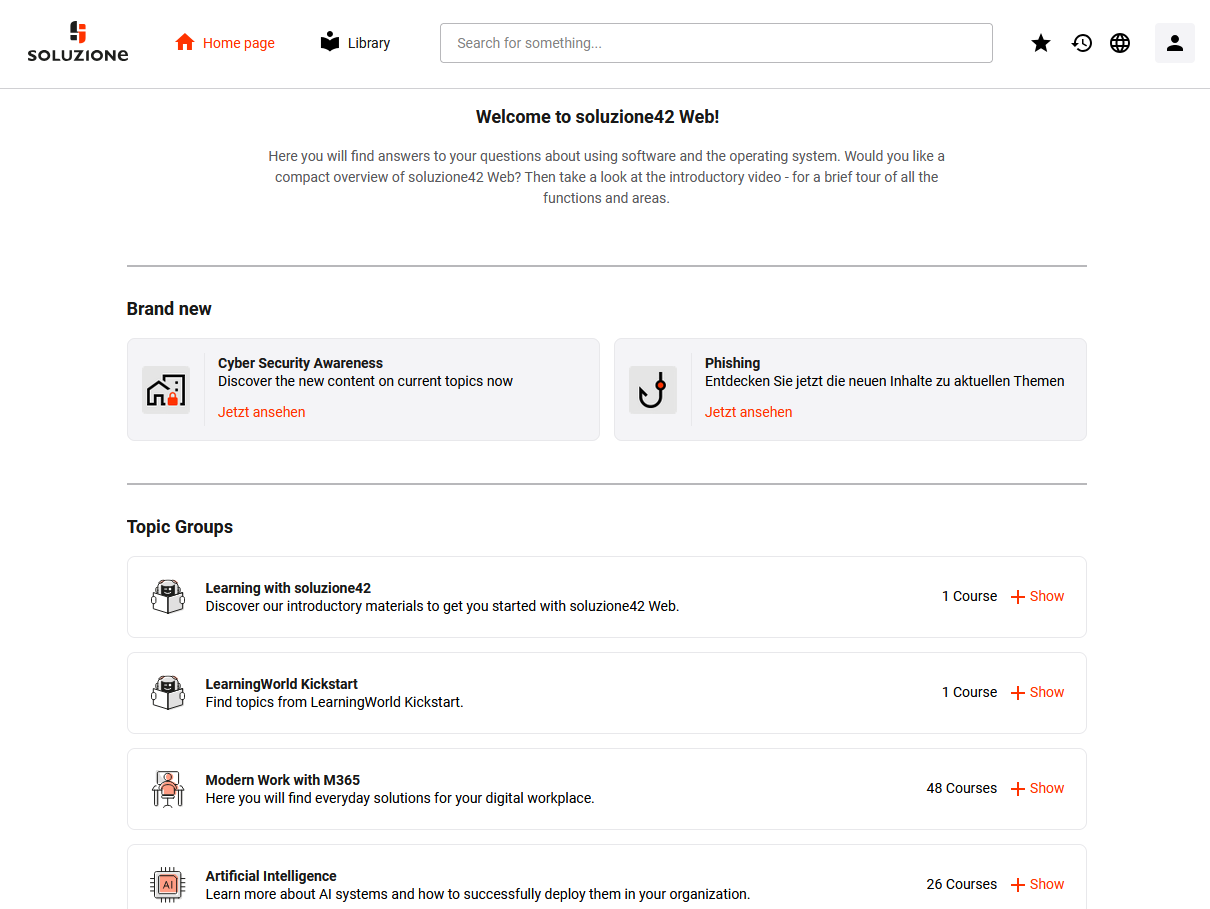Viewport: 1210px width, 909px height.
Task: Click the plus icon for Artificial Intelligence
Action: 1018,885
